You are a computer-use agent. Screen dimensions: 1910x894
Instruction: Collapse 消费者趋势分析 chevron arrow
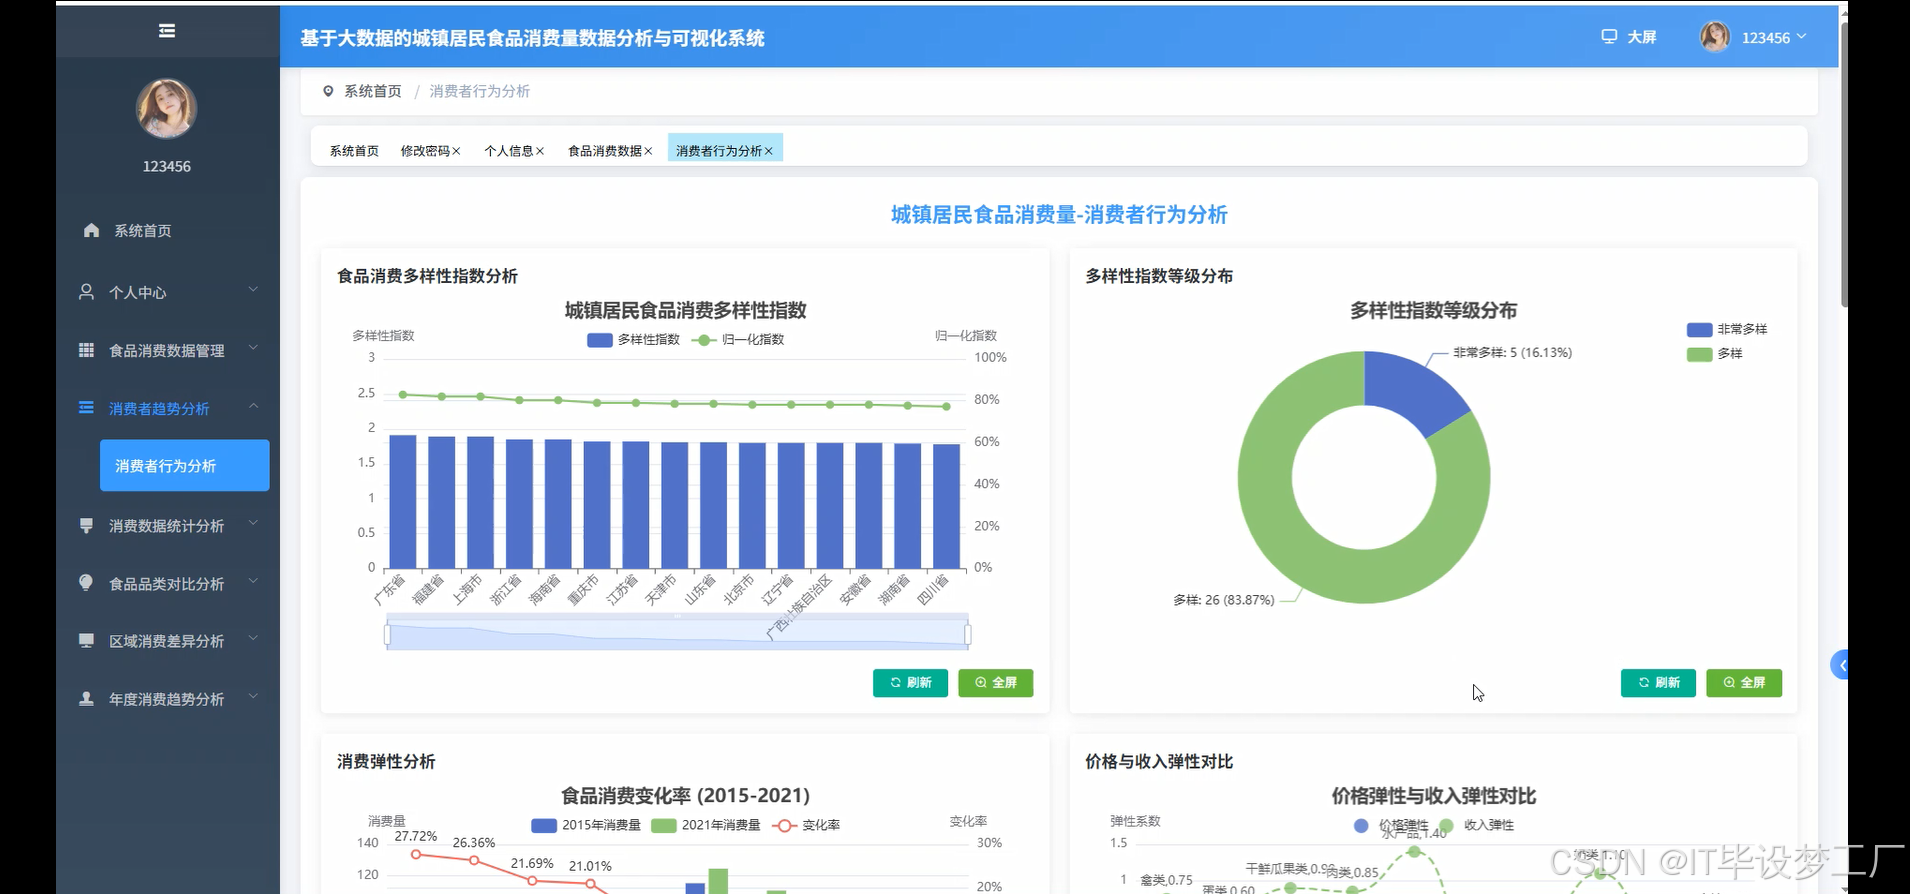click(253, 406)
